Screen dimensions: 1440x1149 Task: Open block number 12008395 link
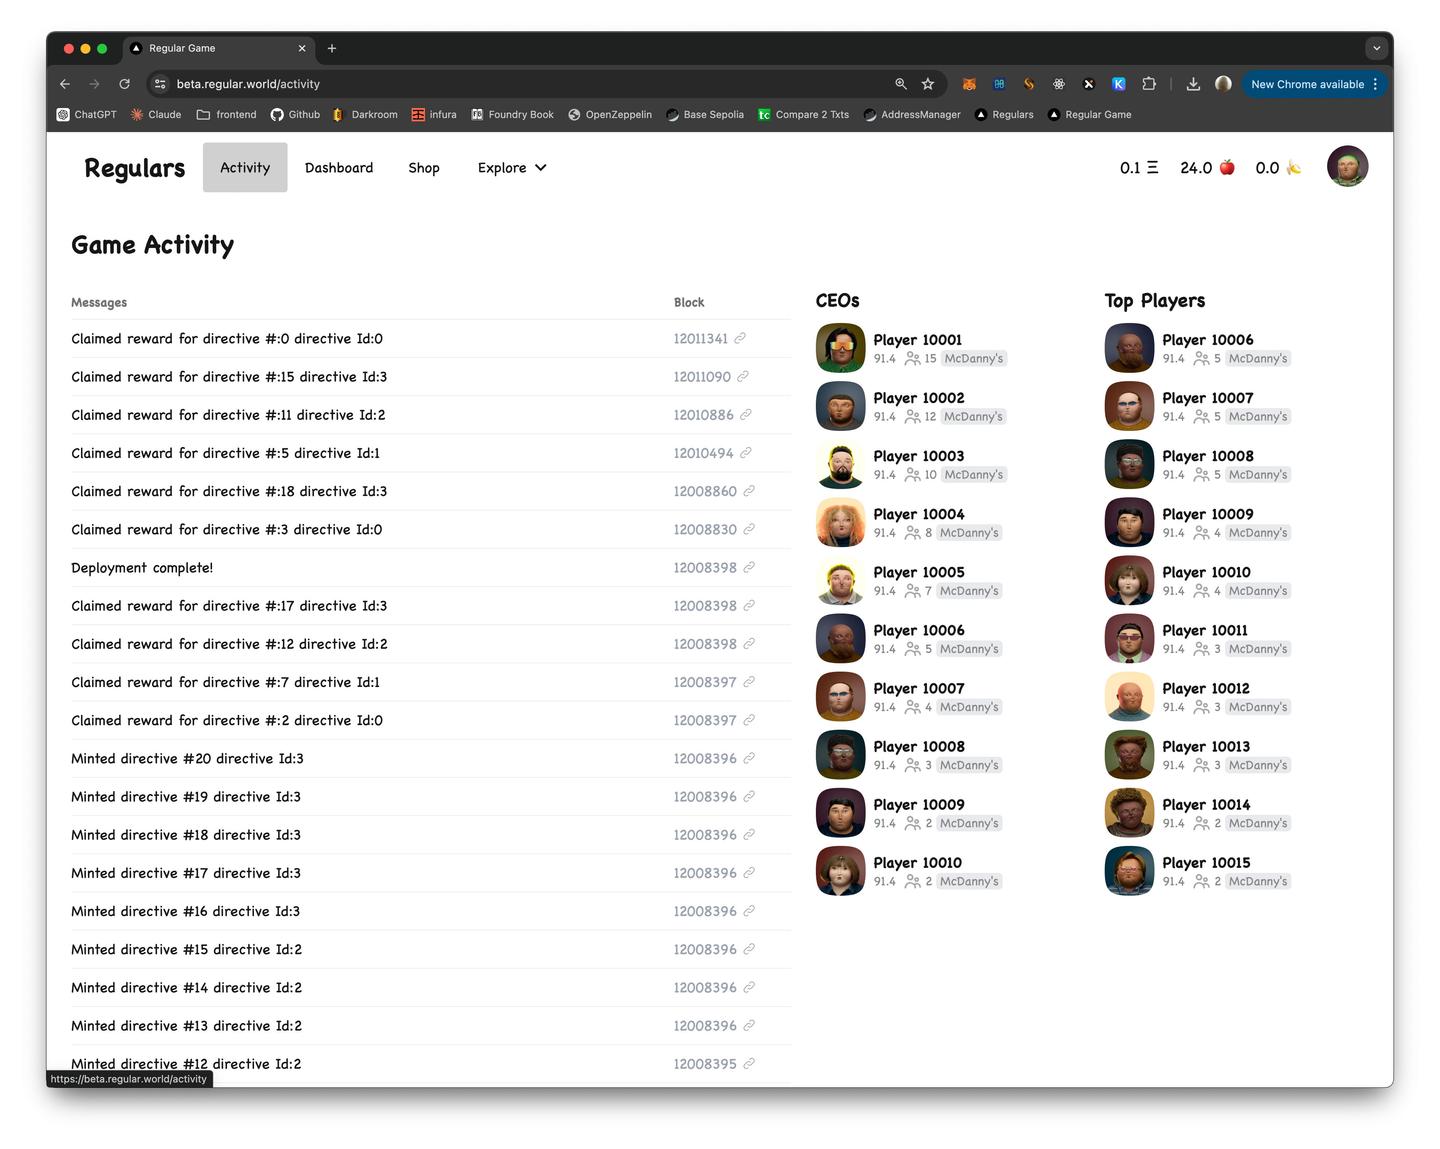pos(705,1064)
